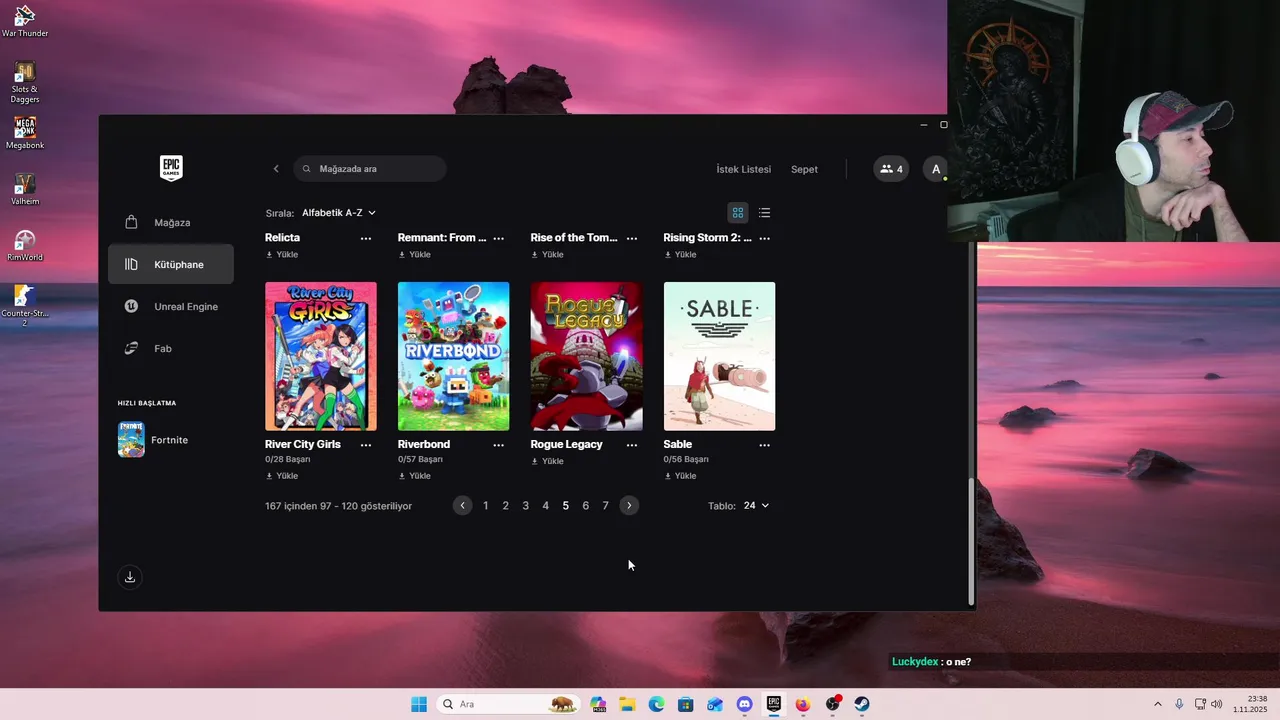Viewport: 1280px width, 720px height.
Task: Open Megabonk desktop shortcut
Action: 25,133
